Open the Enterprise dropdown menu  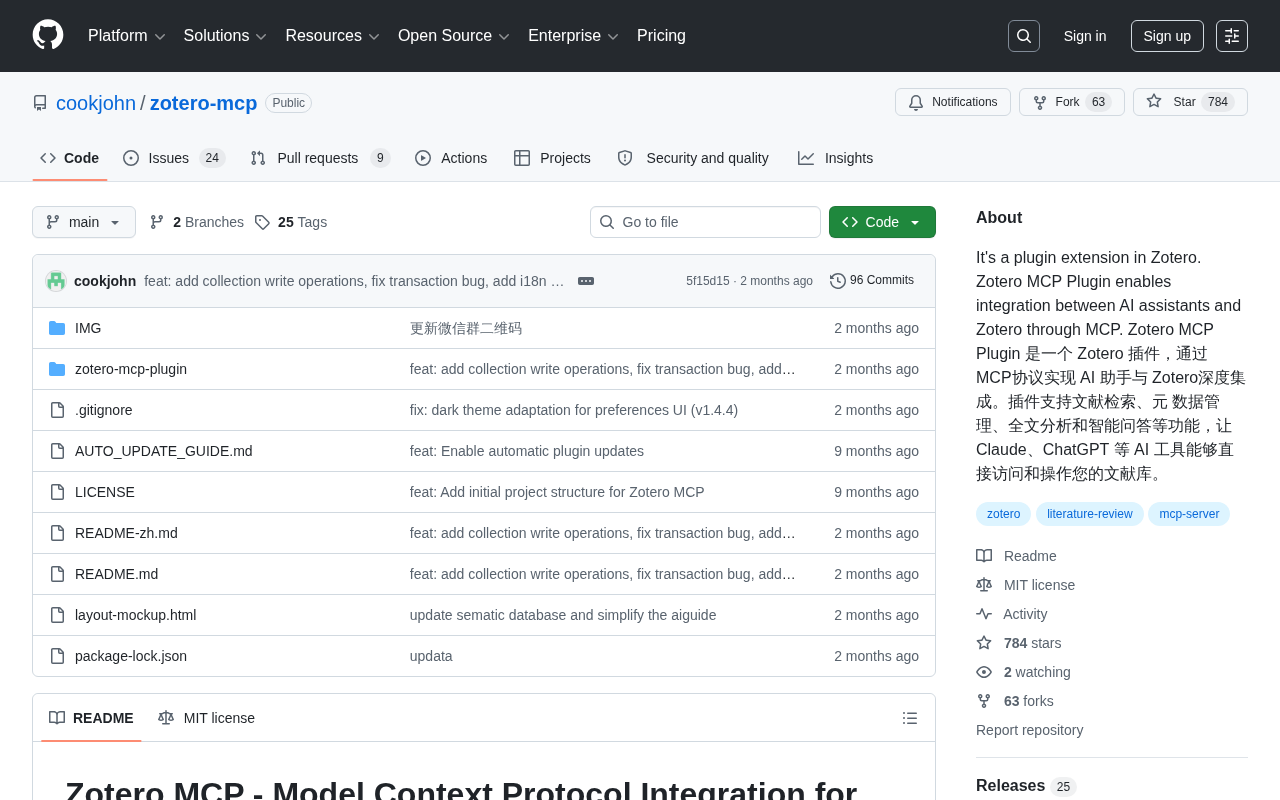pyautogui.click(x=574, y=36)
